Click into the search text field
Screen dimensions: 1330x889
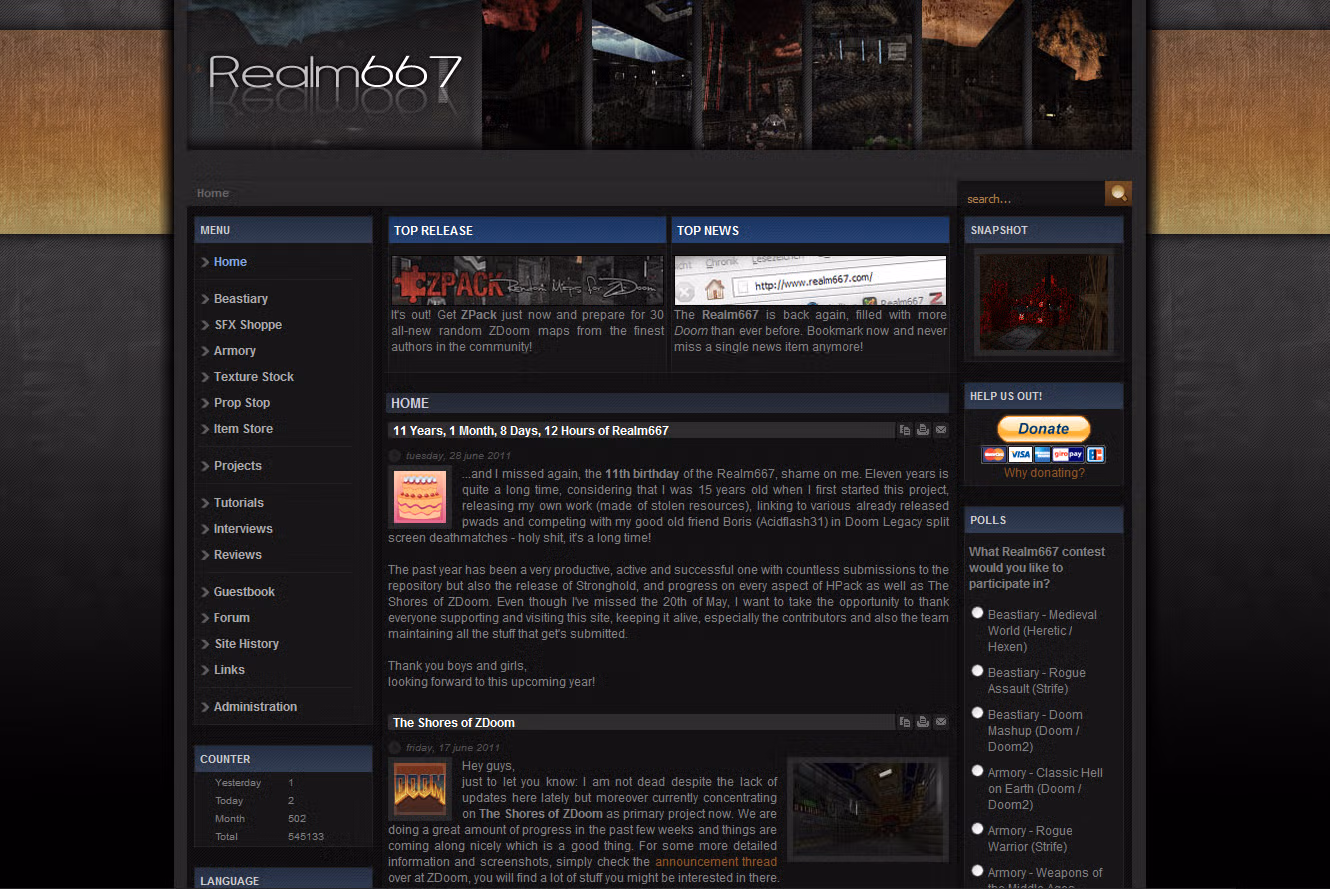pyautogui.click(x=1032, y=198)
